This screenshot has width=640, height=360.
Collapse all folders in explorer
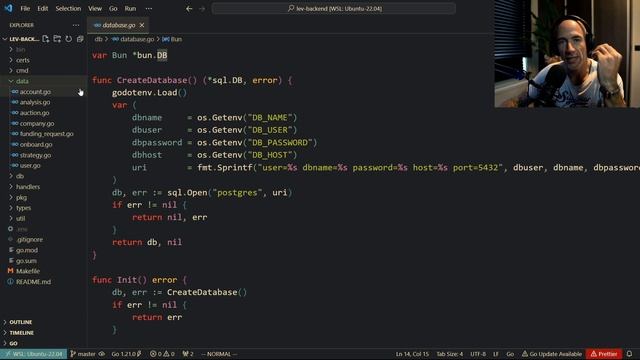80,39
